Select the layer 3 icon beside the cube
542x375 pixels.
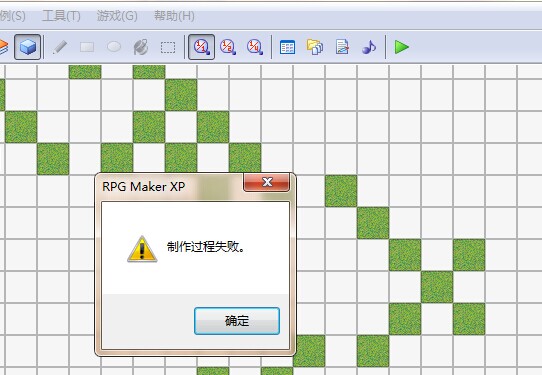(3, 47)
